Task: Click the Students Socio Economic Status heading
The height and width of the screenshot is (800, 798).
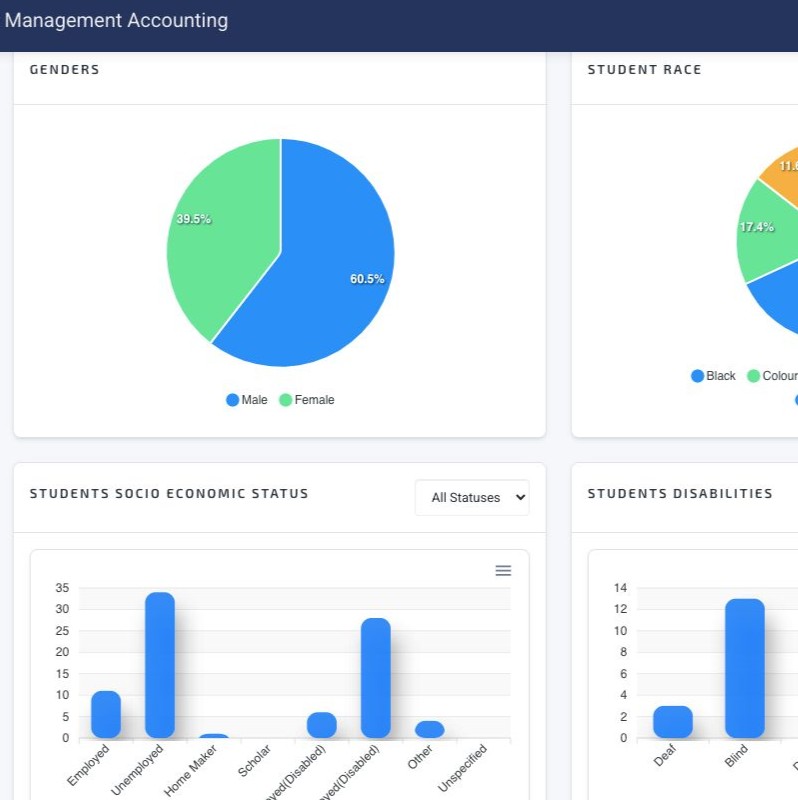Action: pos(169,493)
